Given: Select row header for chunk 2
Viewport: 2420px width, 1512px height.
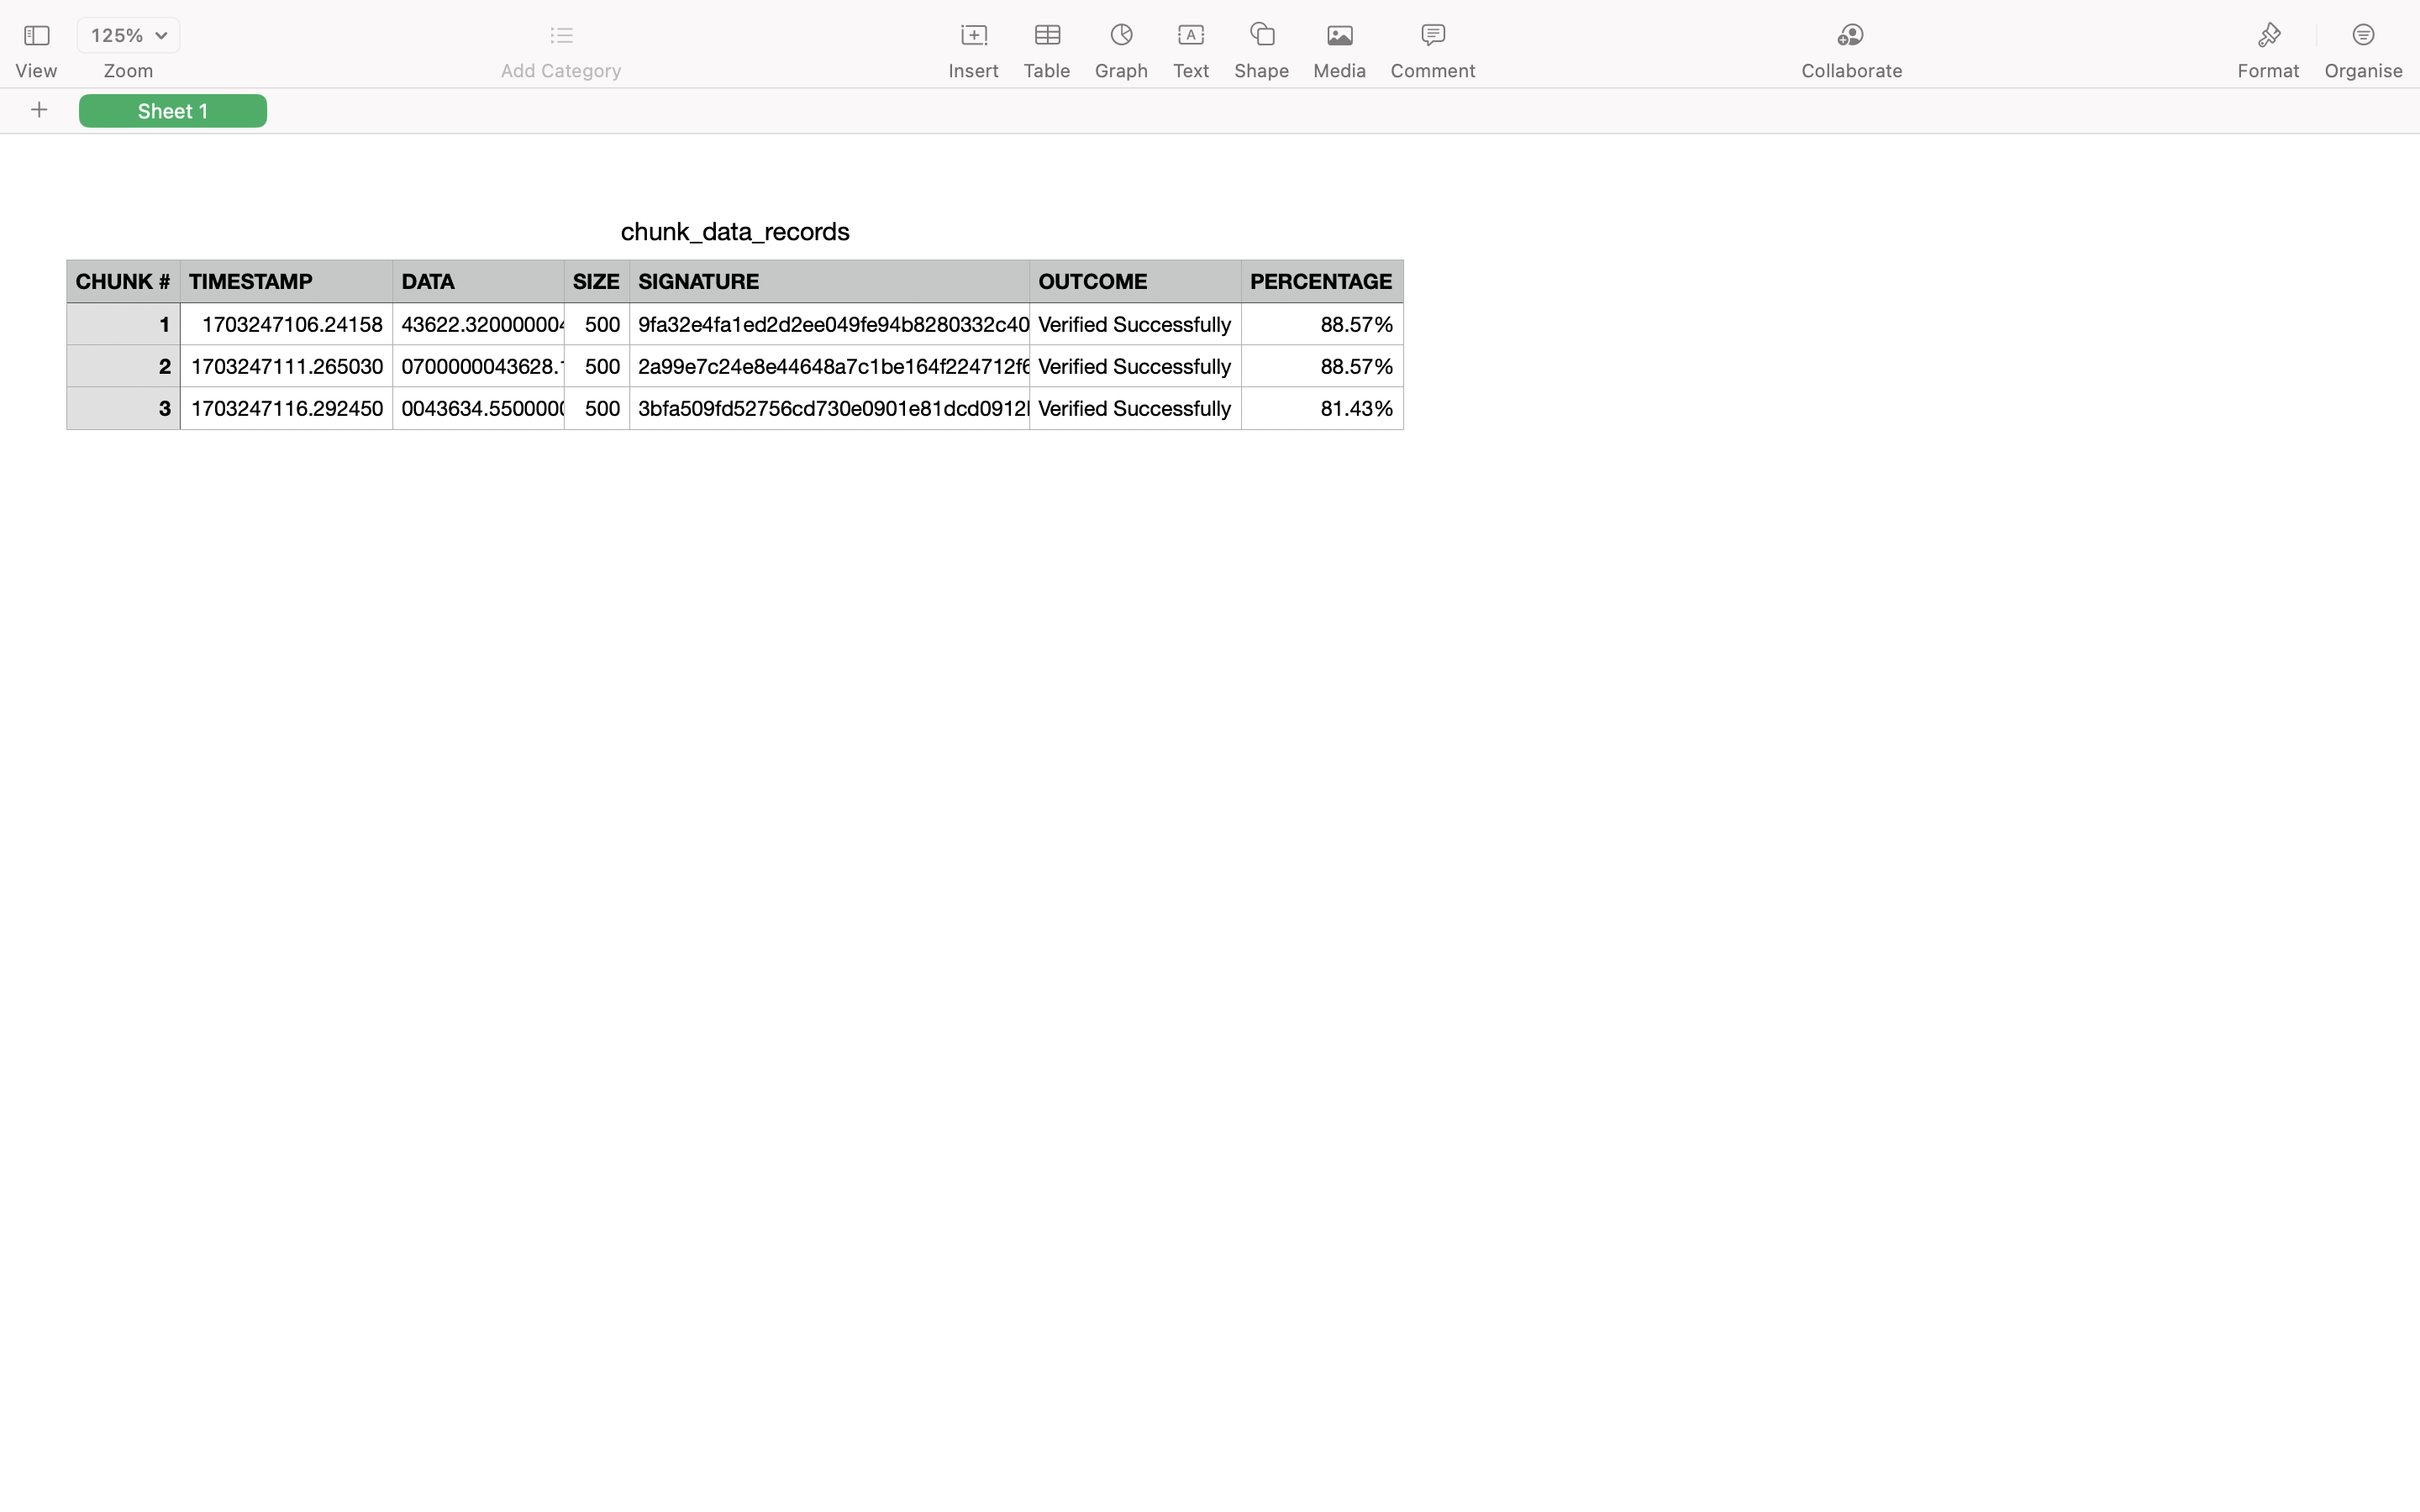Looking at the screenshot, I should click(x=123, y=367).
